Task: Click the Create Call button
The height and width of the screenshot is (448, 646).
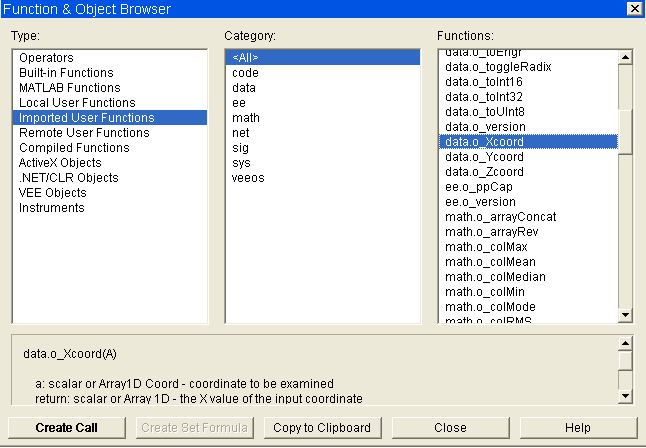Action: coord(66,428)
